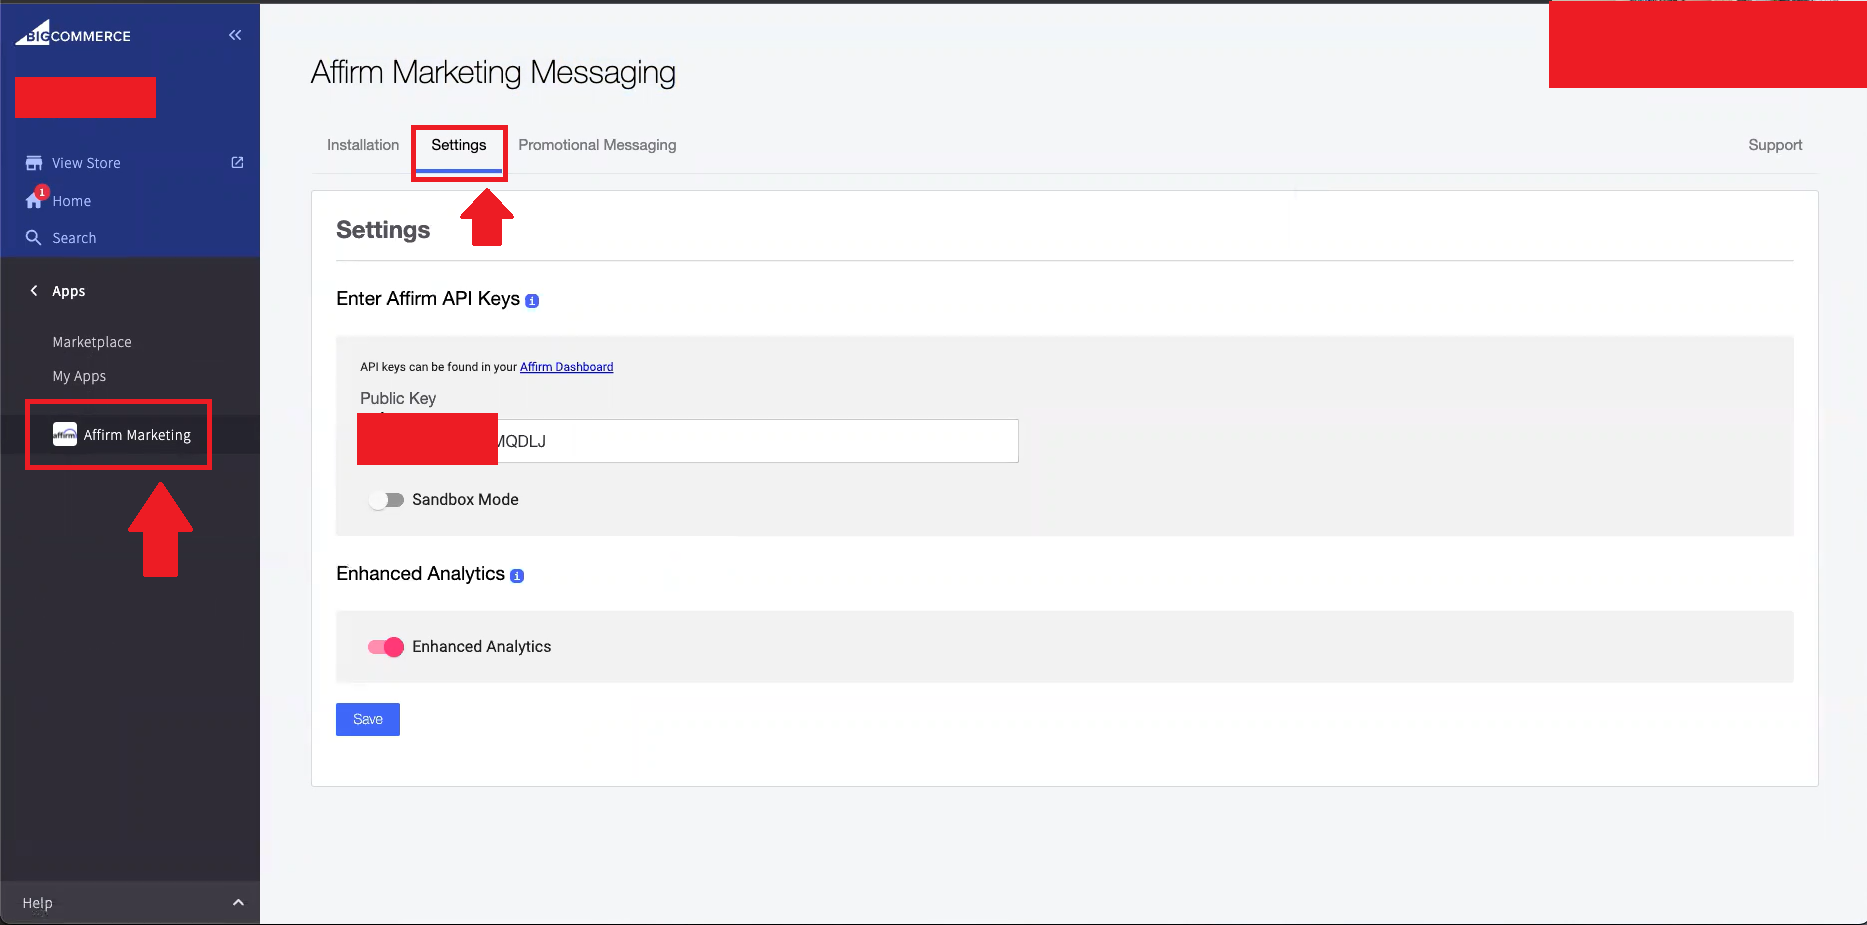Open the Installation tab

click(x=363, y=145)
